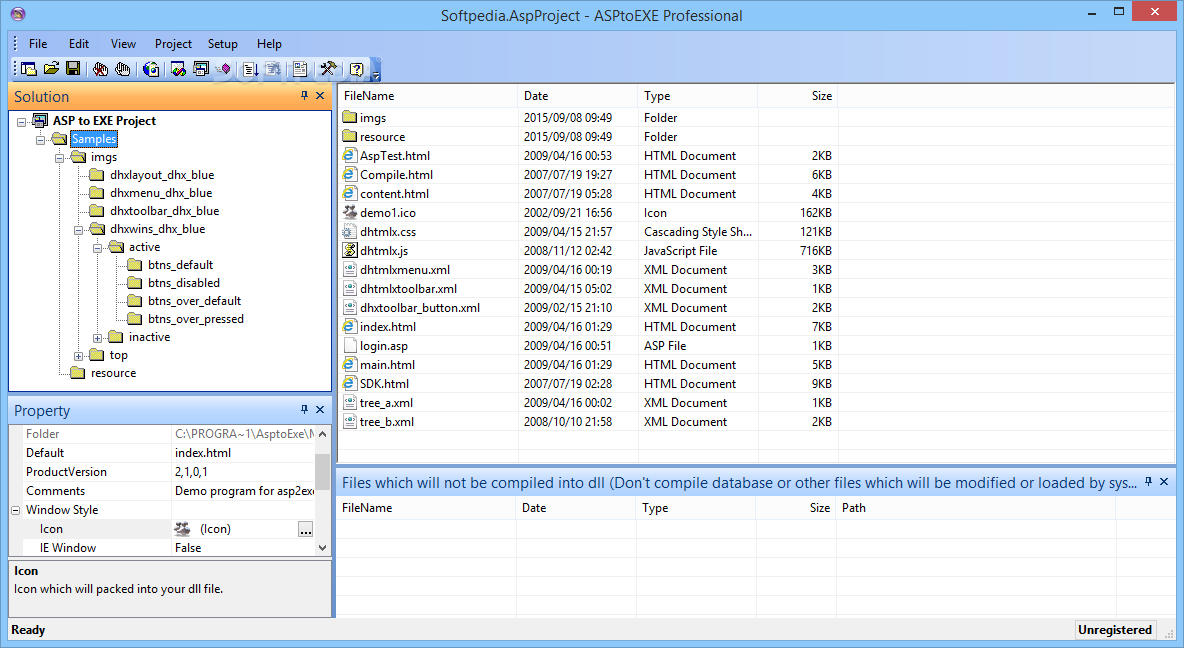Image resolution: width=1184 pixels, height=648 pixels.
Task: Select the Samples folder in tree
Action: [x=94, y=139]
